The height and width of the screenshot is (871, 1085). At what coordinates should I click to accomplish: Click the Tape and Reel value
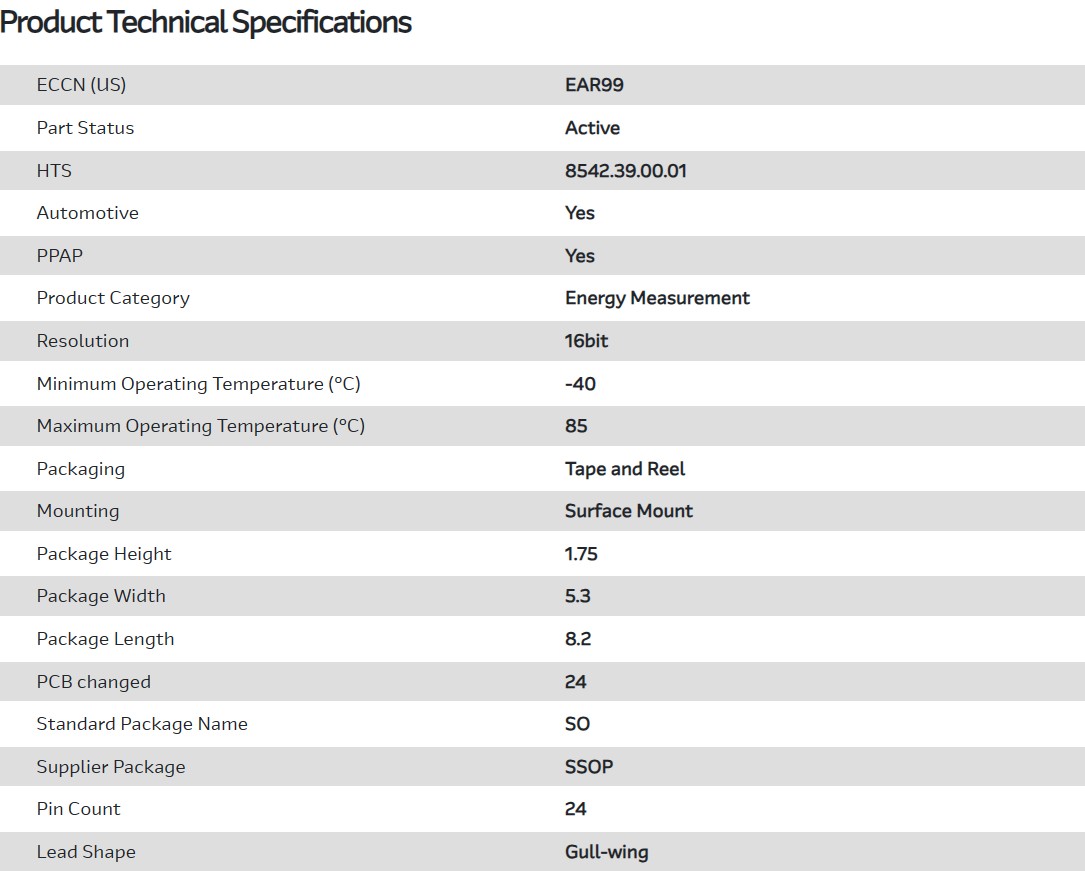pos(625,469)
